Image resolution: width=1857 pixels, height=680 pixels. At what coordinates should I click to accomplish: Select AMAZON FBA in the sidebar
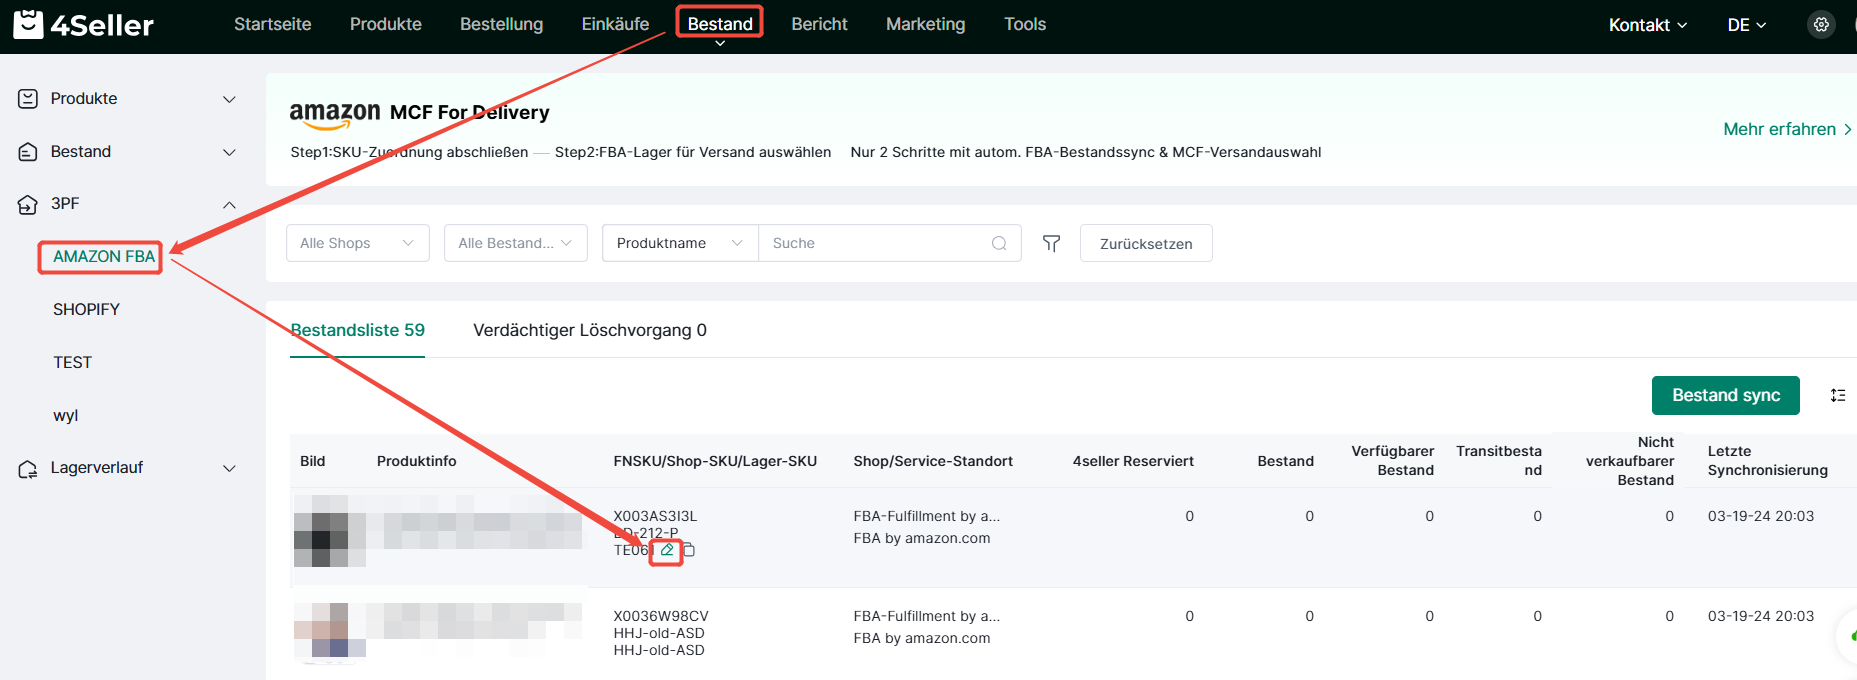coord(104,257)
